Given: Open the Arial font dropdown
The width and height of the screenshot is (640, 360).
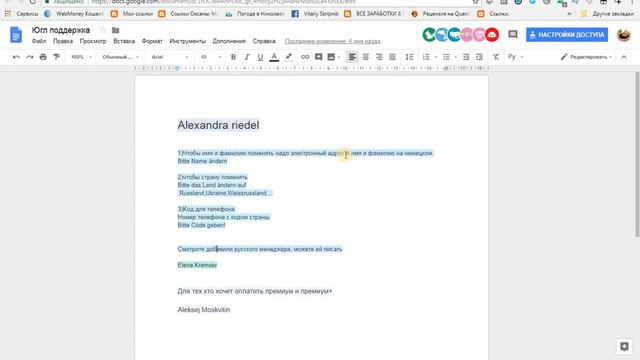Looking at the screenshot, I should coord(170,57).
